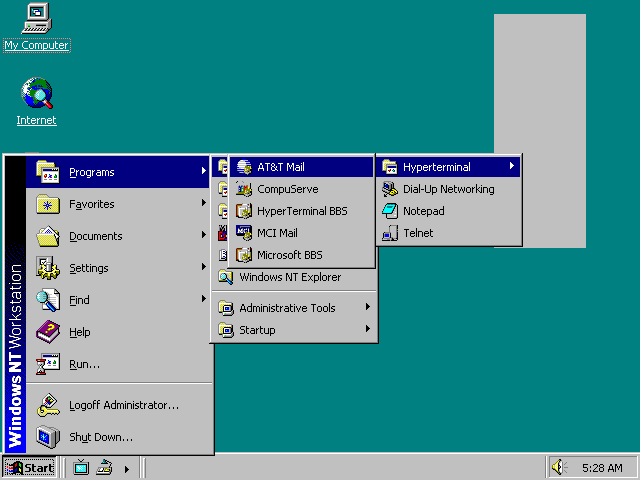
Task: Click the Microsoft BBS icon
Action: click(244, 255)
